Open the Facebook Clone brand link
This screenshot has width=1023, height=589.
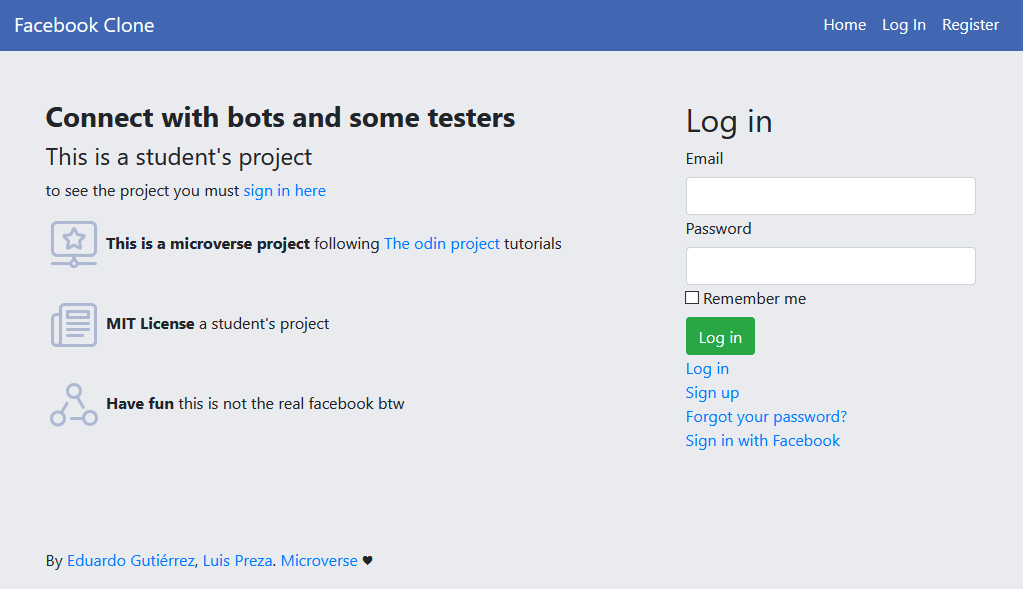pos(84,25)
